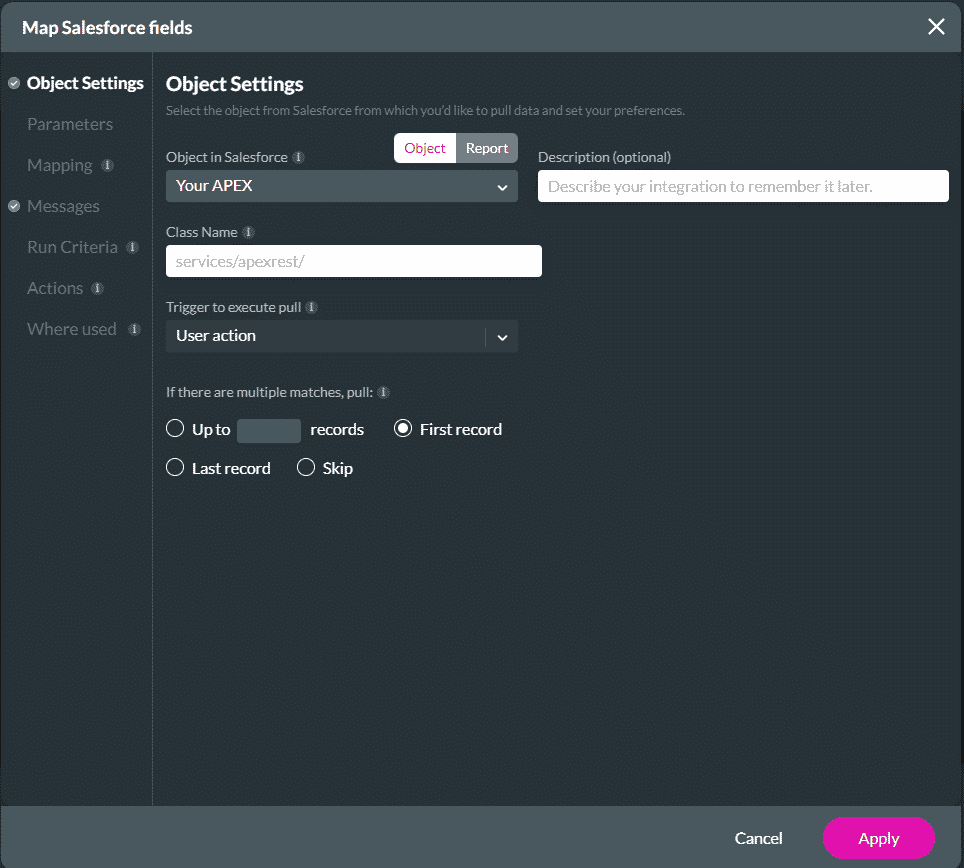Click info icon beside Mapping in sidebar
This screenshot has height=868, width=964.
click(108, 165)
